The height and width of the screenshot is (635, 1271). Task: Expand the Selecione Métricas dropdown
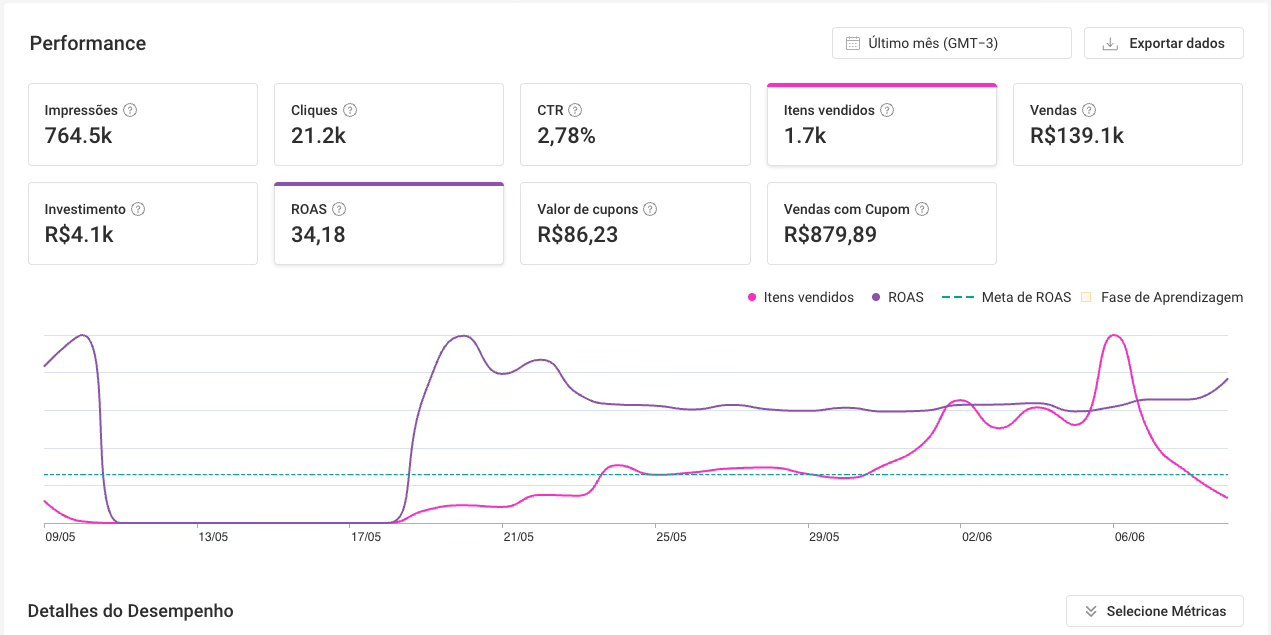pos(1154,611)
